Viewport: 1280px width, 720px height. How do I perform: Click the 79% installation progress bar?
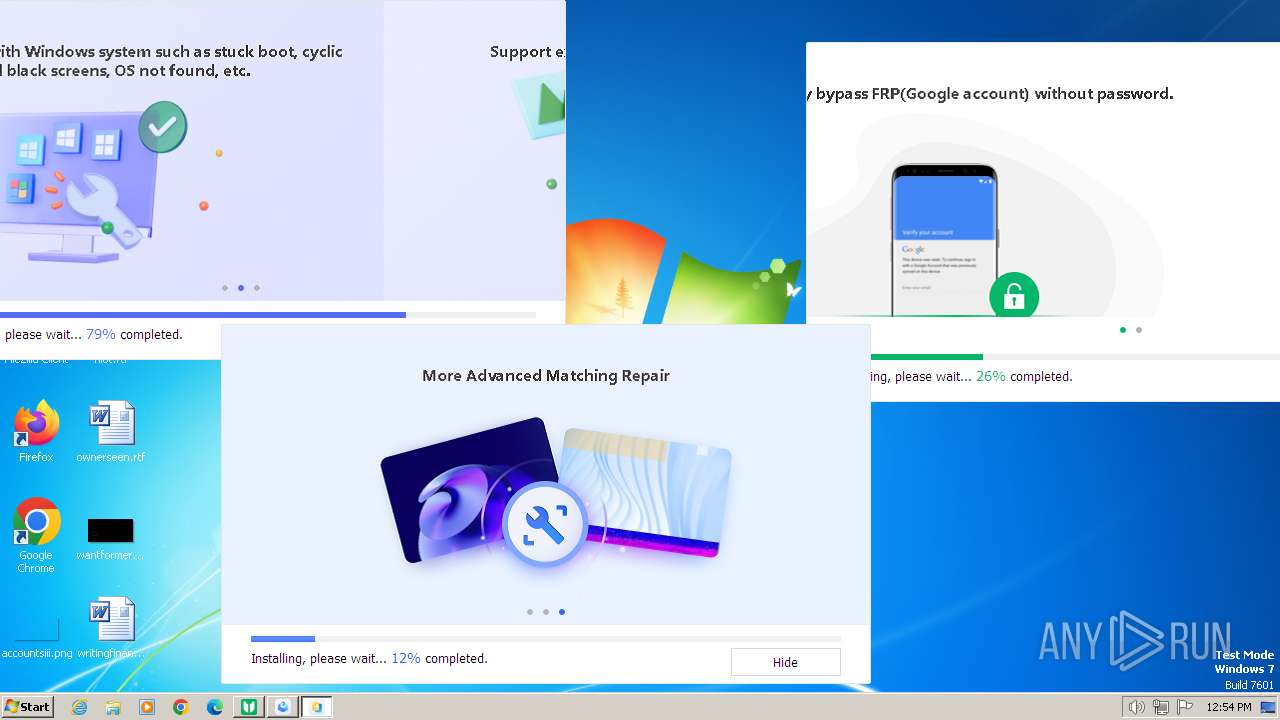pos(267,315)
